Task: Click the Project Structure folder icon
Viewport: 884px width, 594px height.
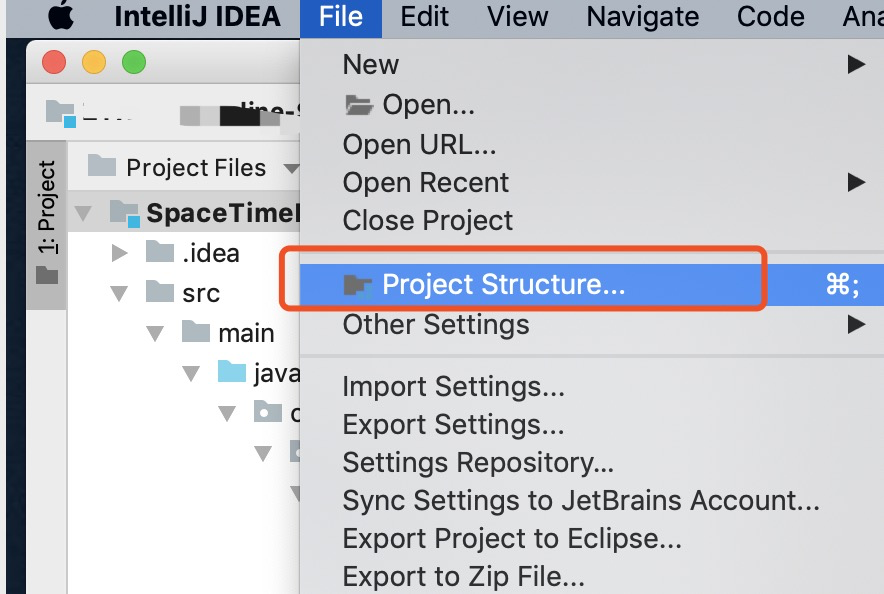Action: [358, 286]
